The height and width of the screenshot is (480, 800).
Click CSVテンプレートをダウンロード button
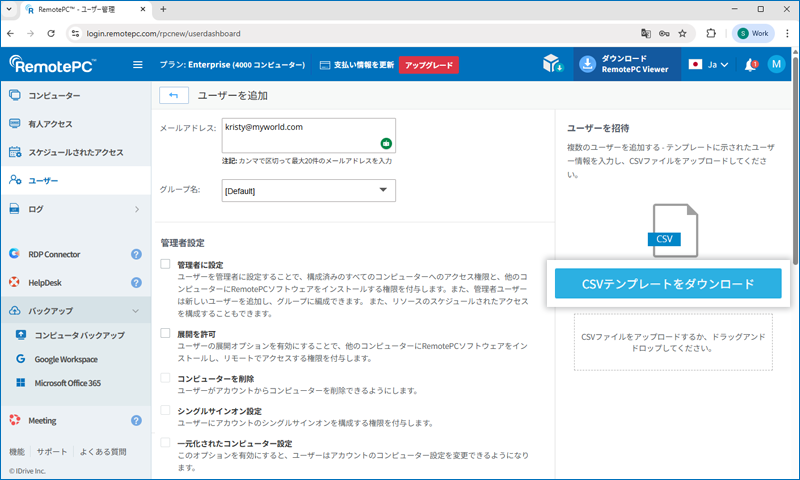click(x=668, y=284)
